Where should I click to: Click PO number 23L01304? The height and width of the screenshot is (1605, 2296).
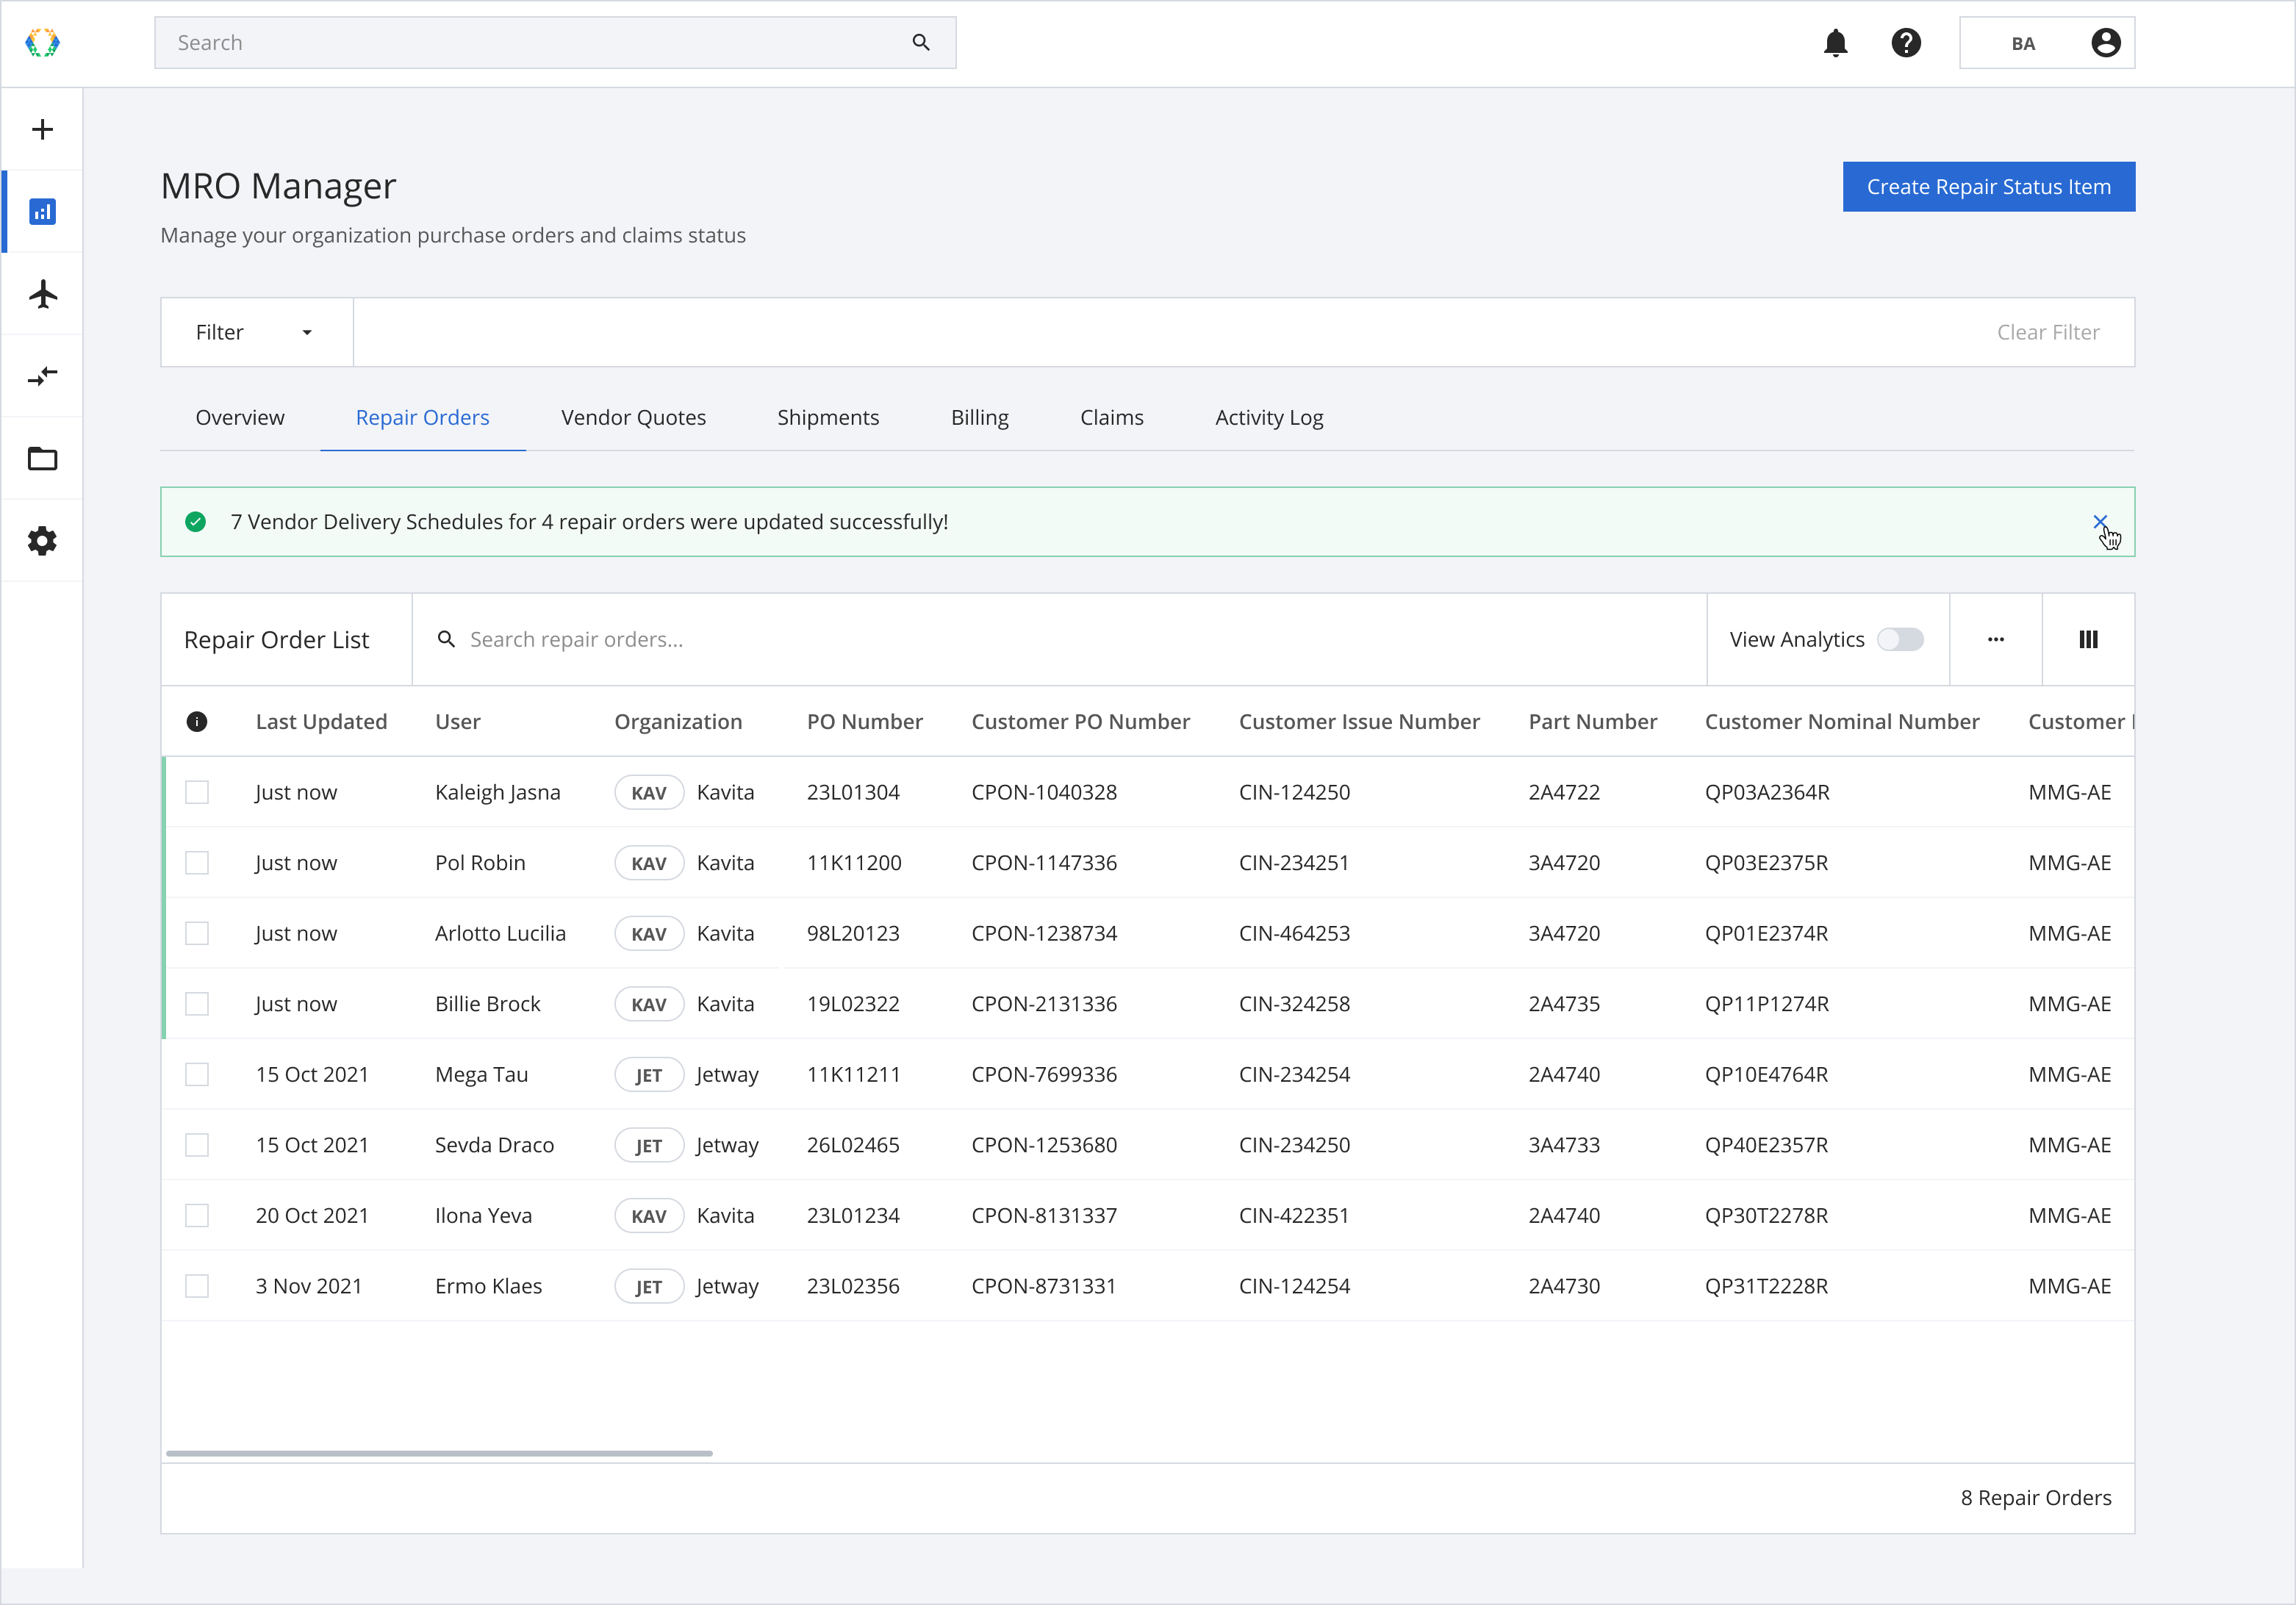(853, 792)
